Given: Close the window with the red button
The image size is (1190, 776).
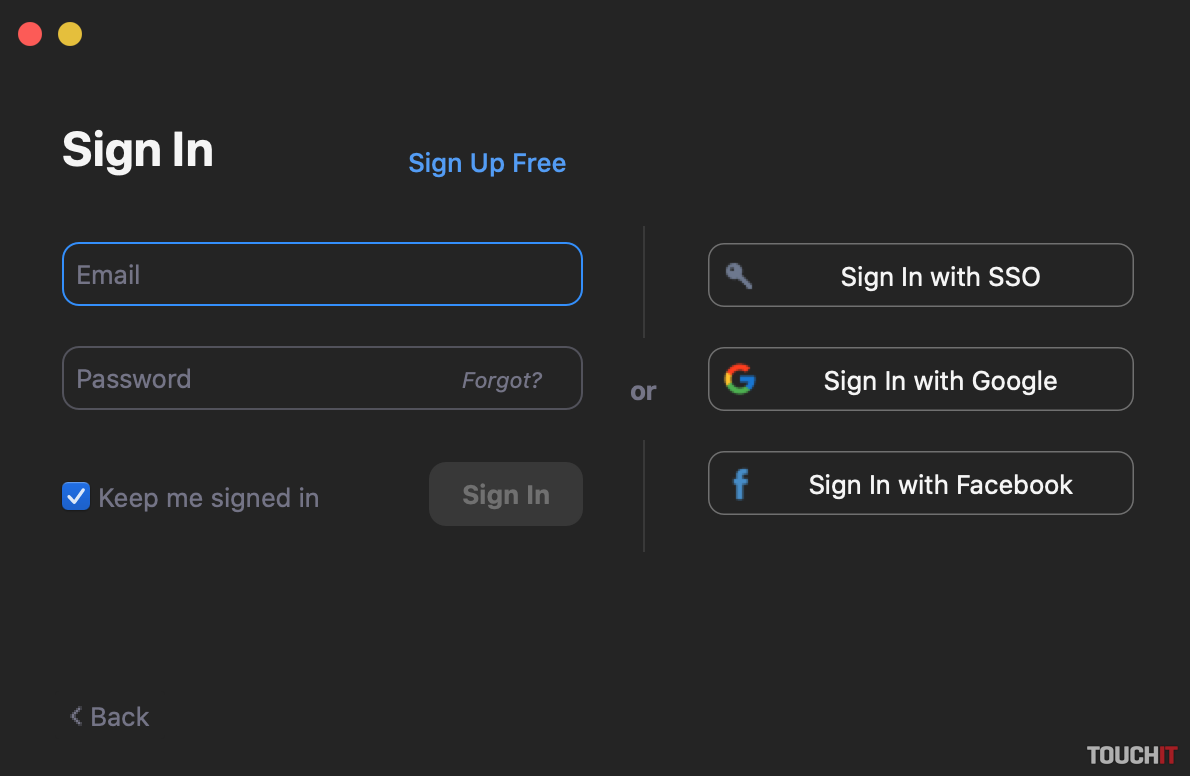Looking at the screenshot, I should pos(30,34).
